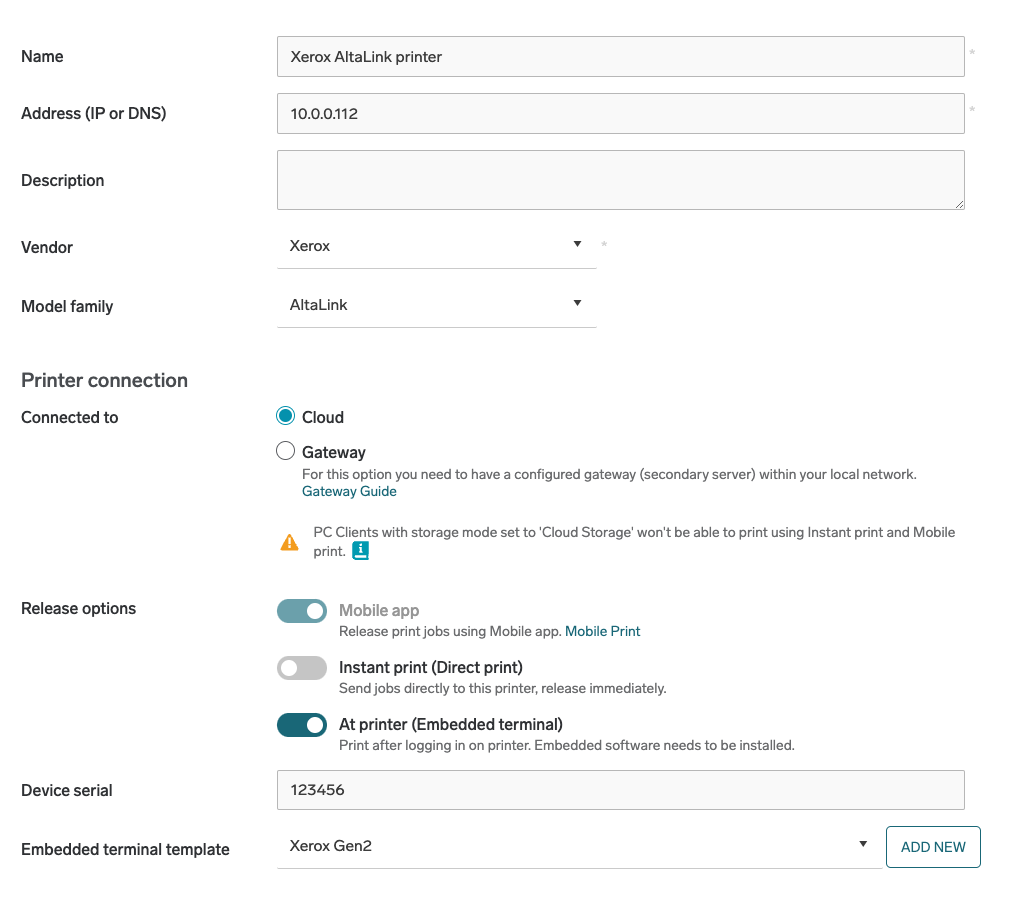Click into the Description text area
This screenshot has height=913, width=1012.
620,180
